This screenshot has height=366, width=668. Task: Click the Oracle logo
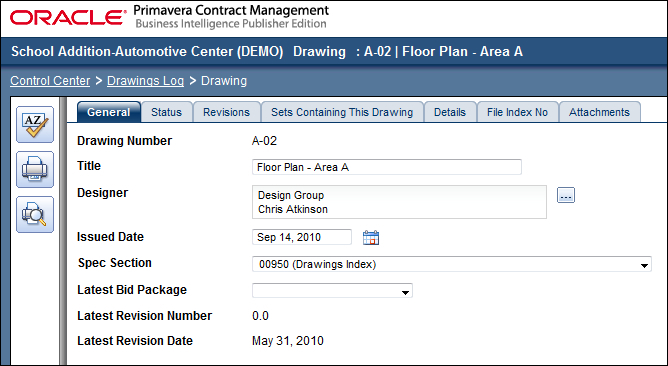click(x=66, y=17)
